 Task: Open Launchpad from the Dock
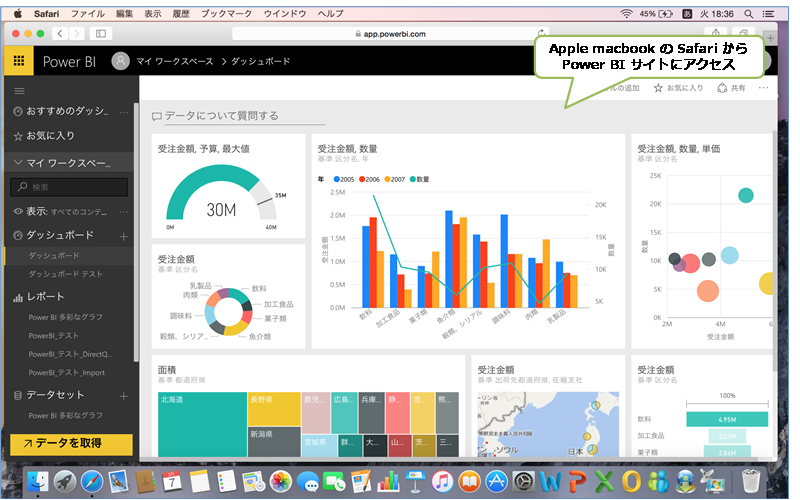(64, 482)
